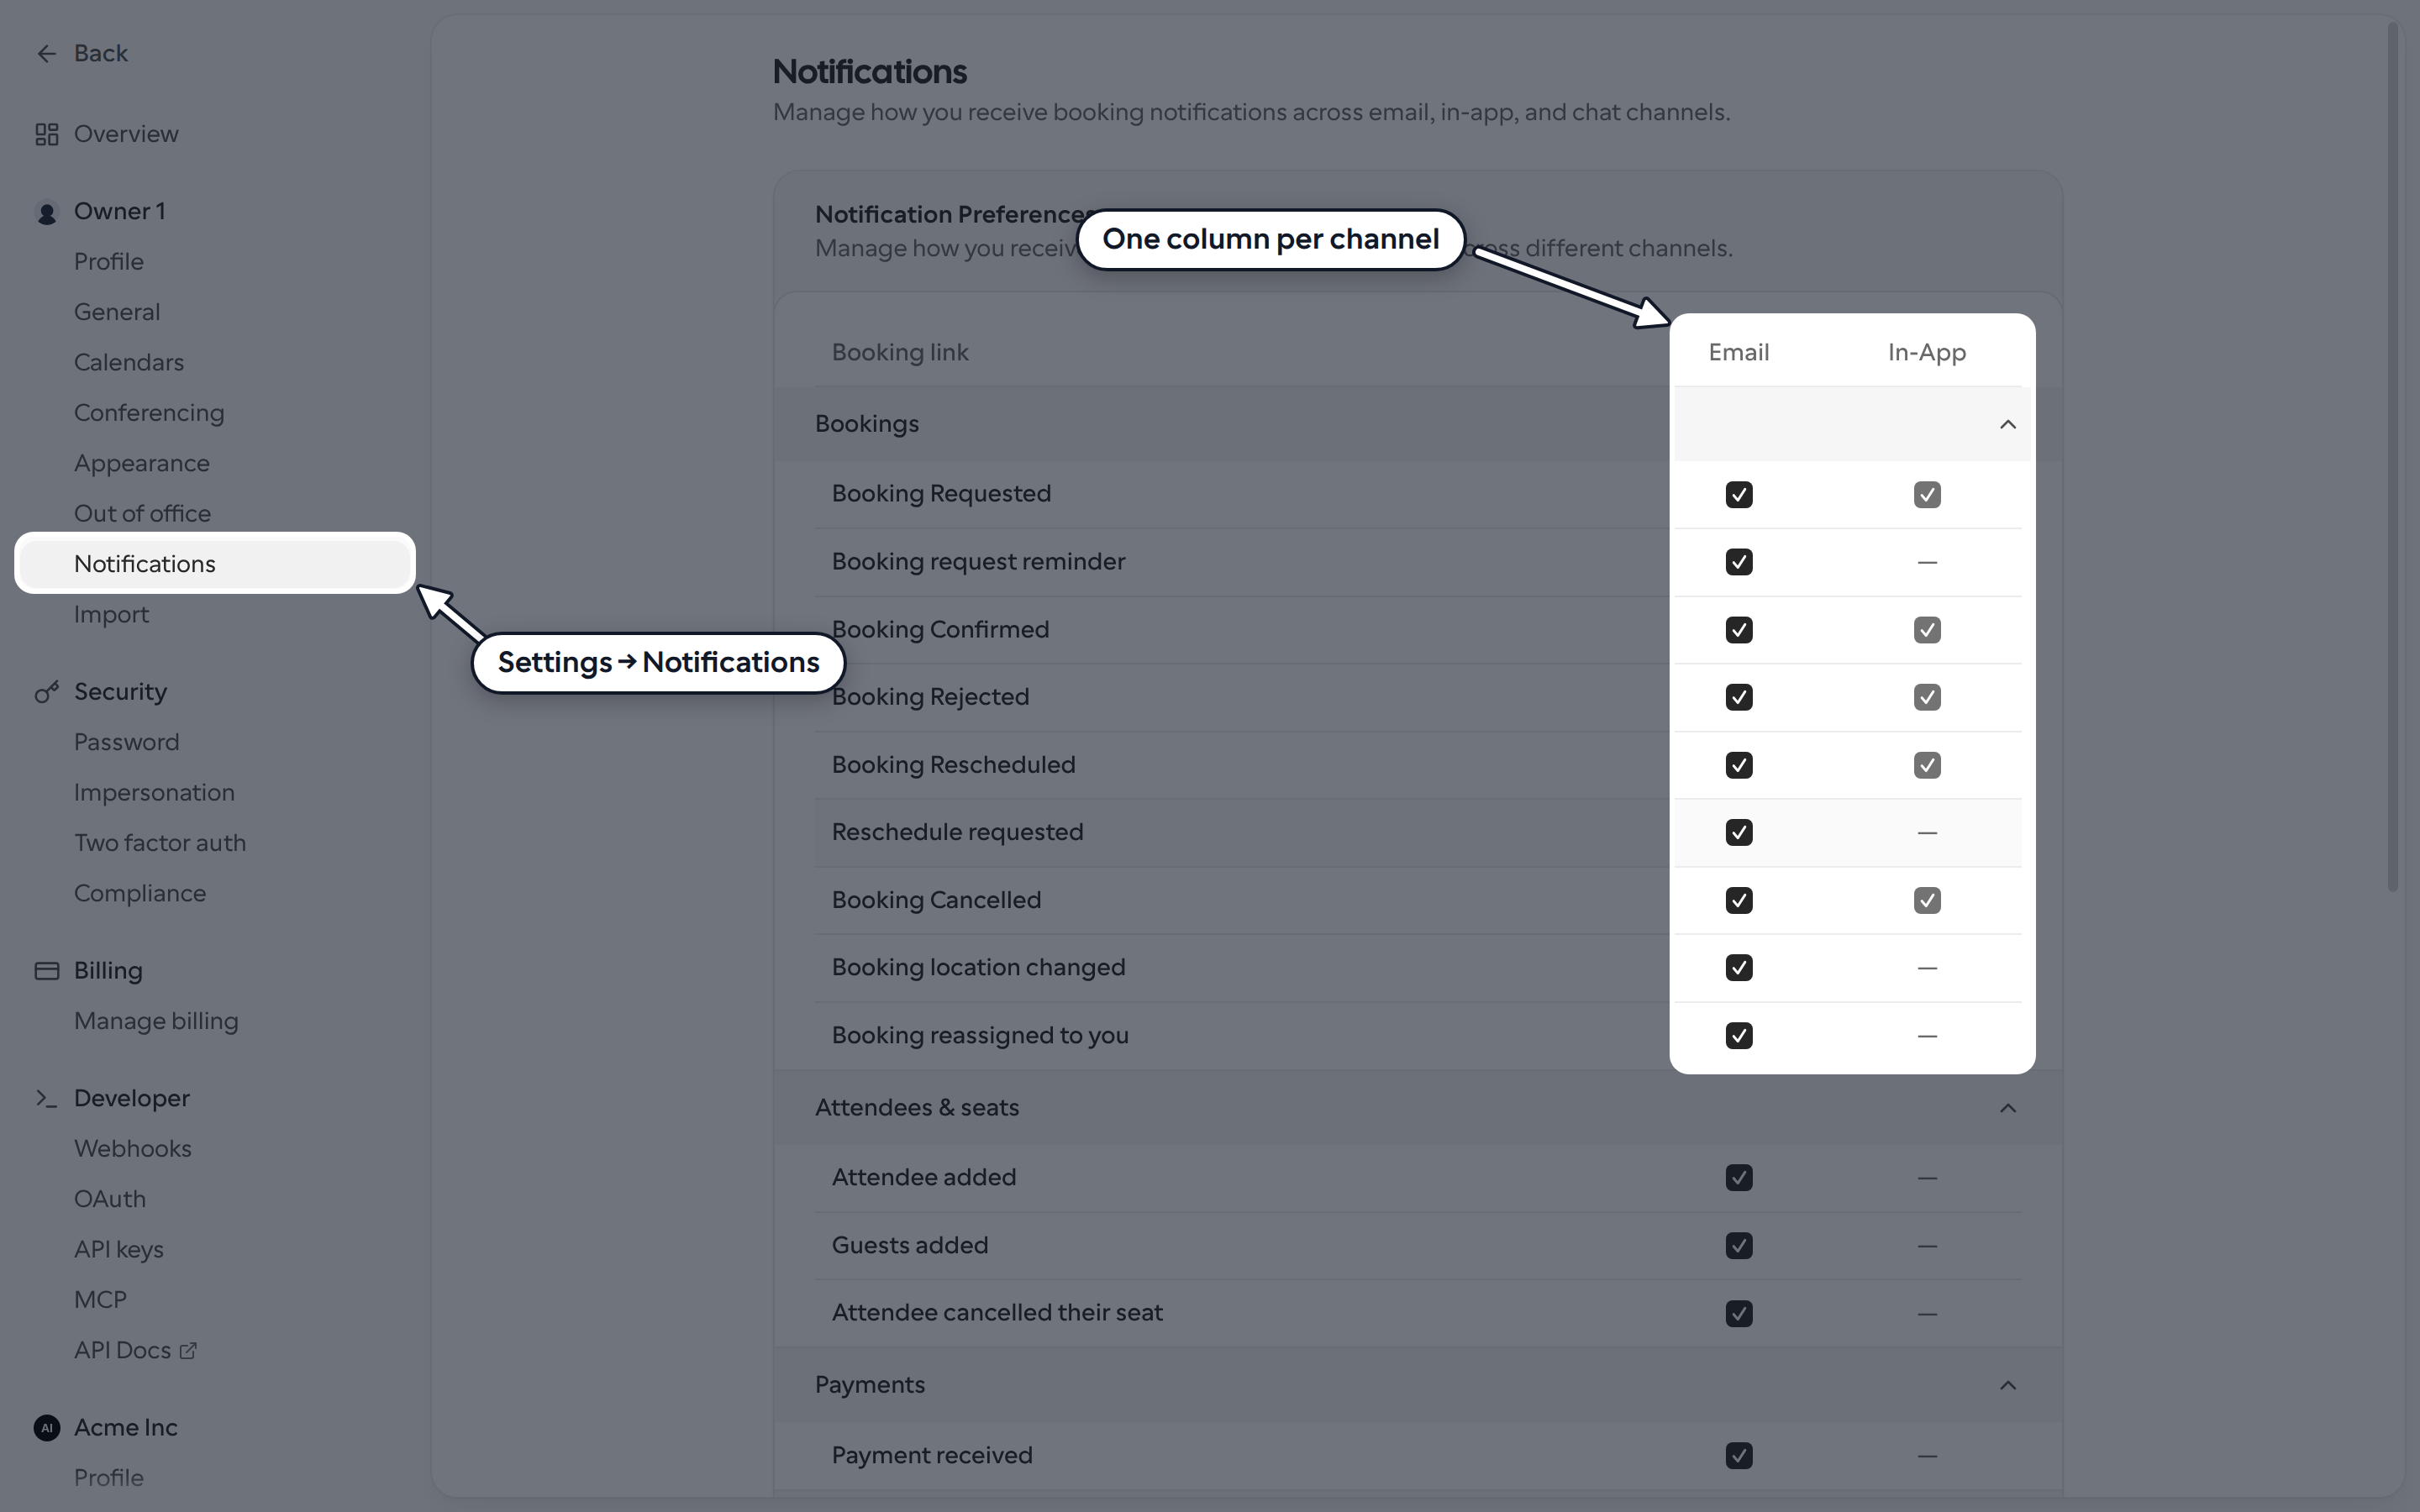The image size is (2420, 1512).
Task: Collapse the Attendees & seats section chevron
Action: point(2007,1108)
